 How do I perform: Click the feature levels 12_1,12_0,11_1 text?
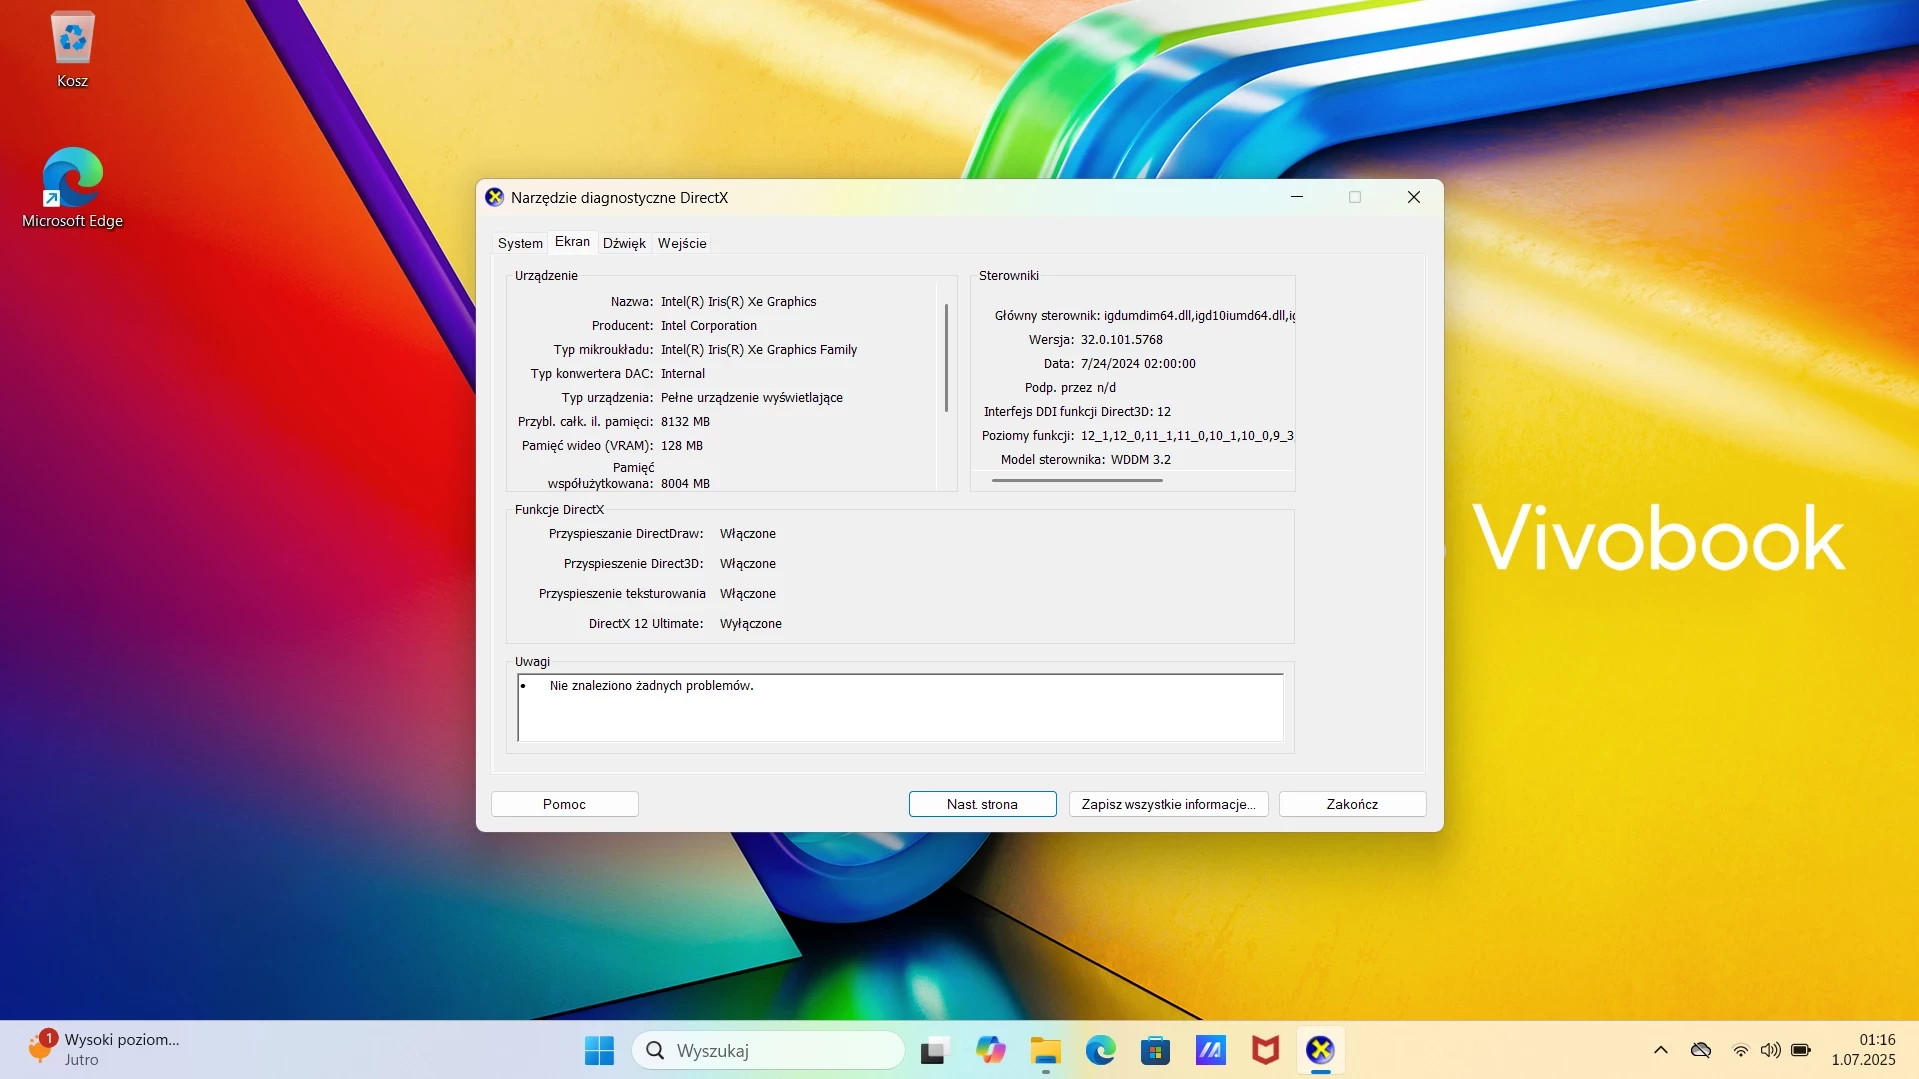pyautogui.click(x=1187, y=435)
